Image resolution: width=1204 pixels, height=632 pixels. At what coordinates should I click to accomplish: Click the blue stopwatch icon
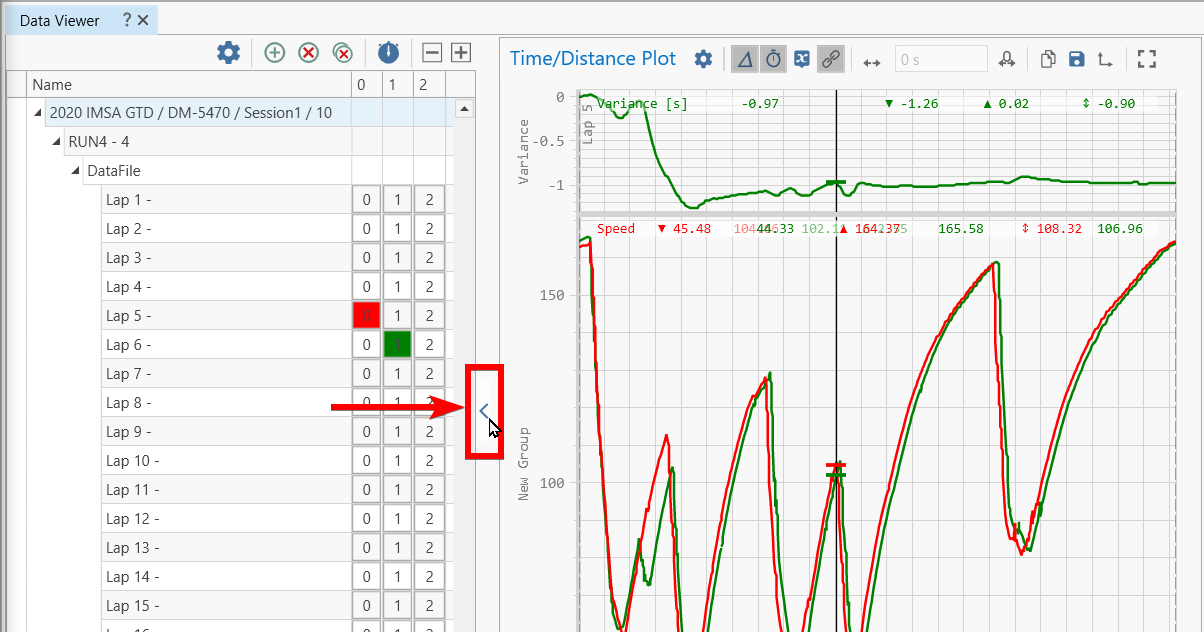pyautogui.click(x=388, y=52)
